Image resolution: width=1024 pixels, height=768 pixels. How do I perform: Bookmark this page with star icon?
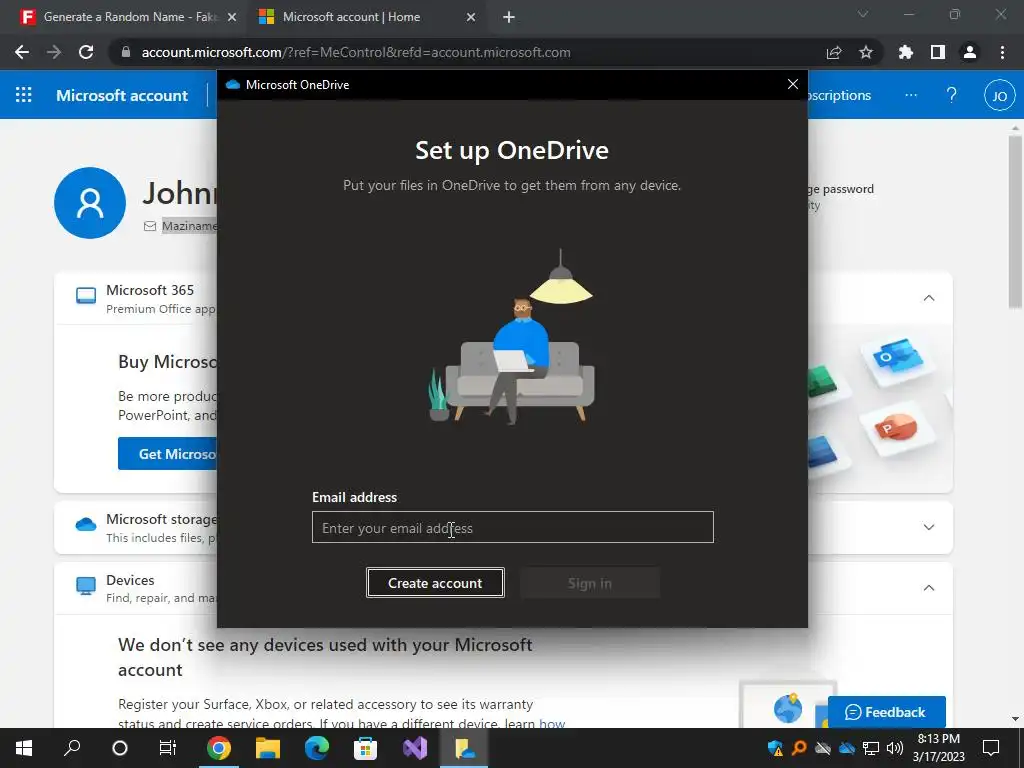[x=865, y=52]
